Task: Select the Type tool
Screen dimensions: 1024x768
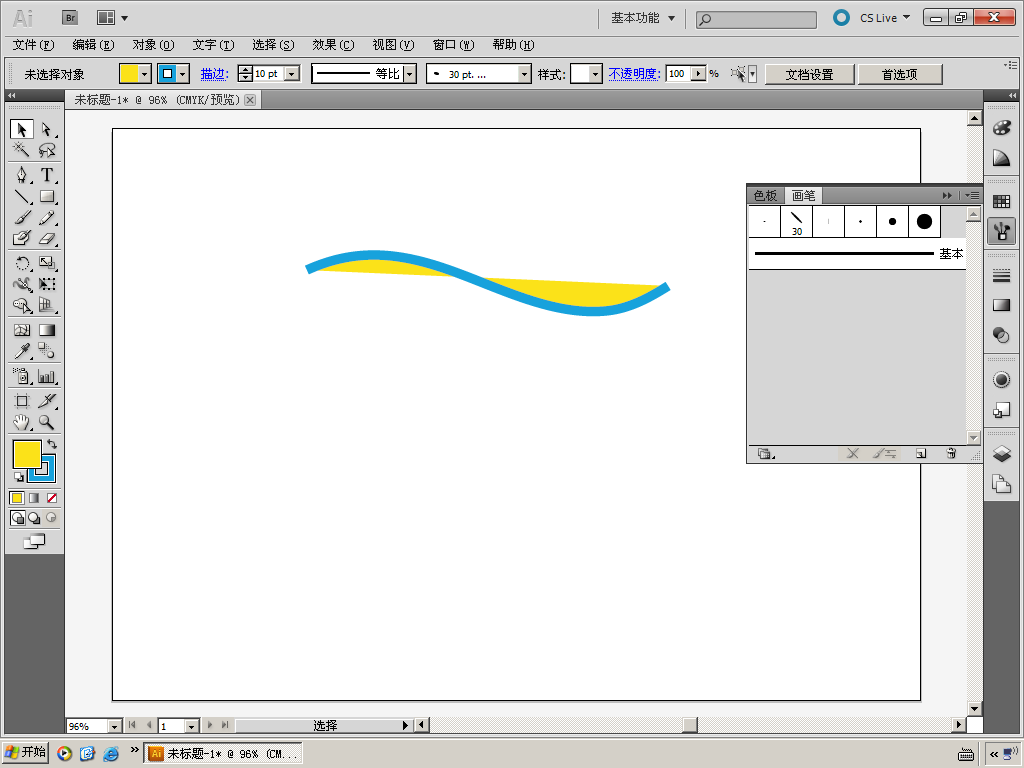Action: [x=46, y=175]
